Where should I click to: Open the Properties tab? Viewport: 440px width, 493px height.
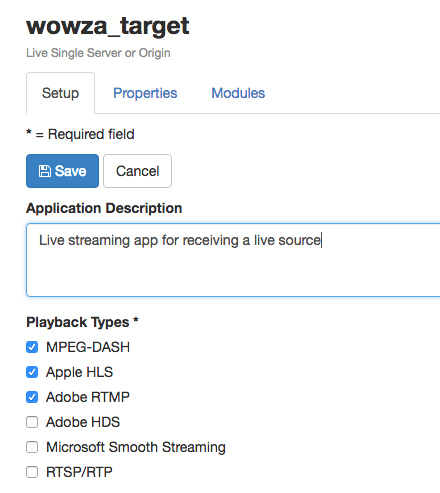pyautogui.click(x=145, y=93)
